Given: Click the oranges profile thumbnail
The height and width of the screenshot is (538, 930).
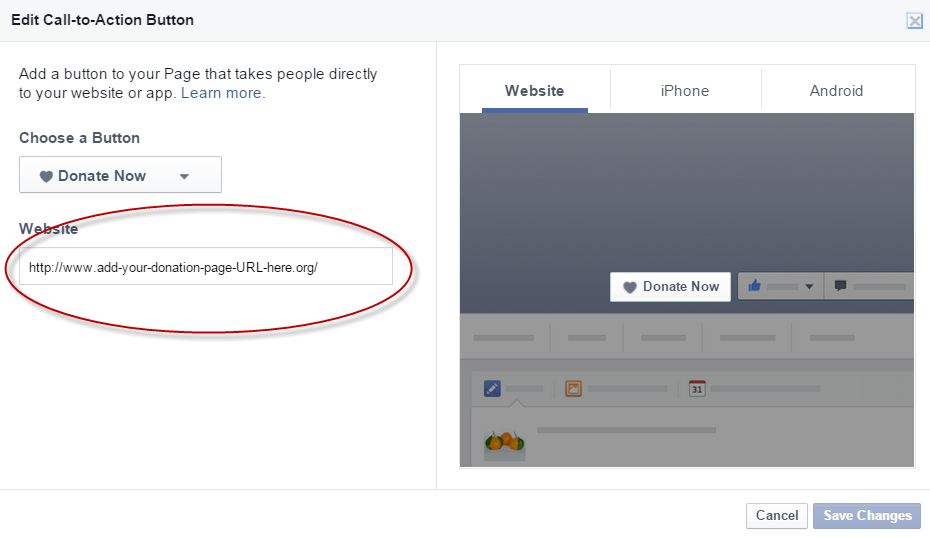Looking at the screenshot, I should tap(505, 444).
